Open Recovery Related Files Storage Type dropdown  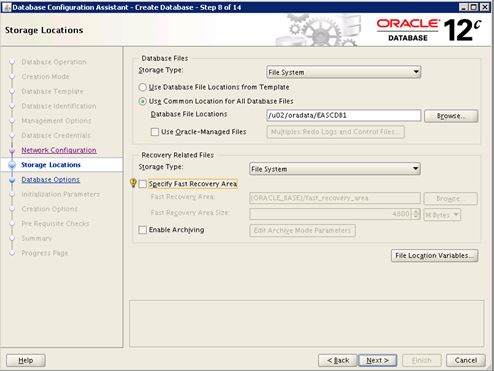(x=335, y=169)
